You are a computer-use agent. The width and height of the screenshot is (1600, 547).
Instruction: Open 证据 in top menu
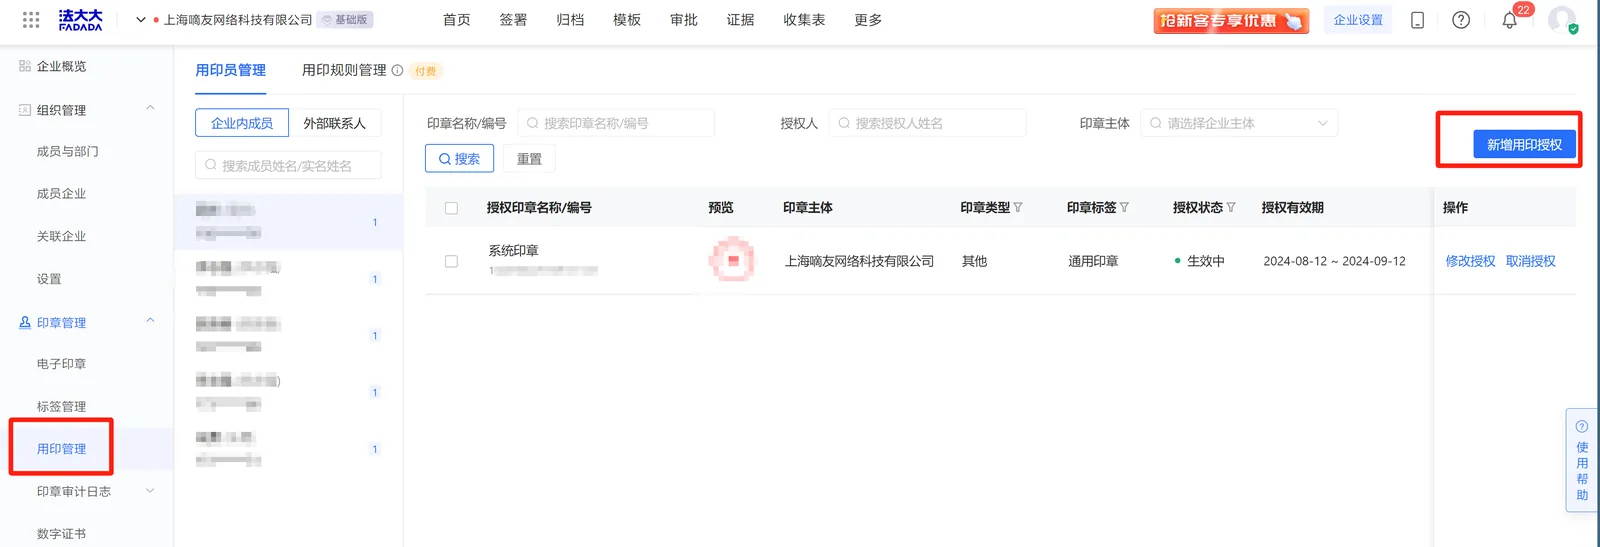pyautogui.click(x=741, y=20)
